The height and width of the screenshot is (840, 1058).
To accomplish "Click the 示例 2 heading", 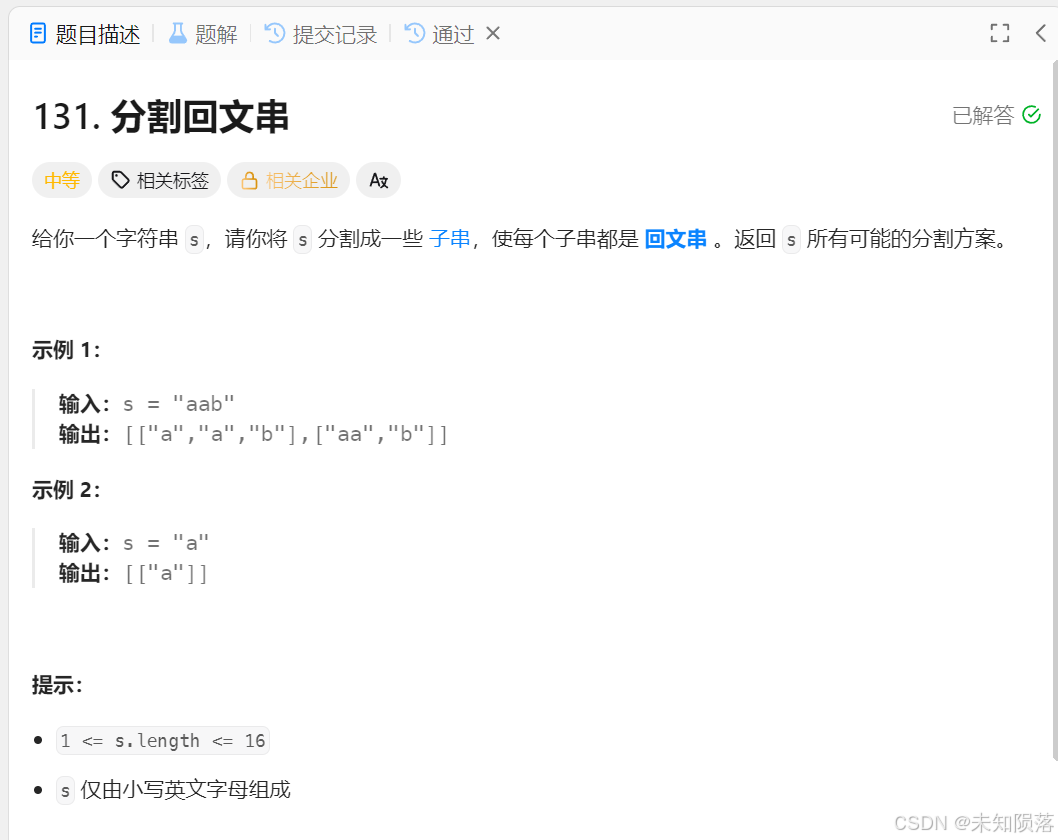I will tap(65, 489).
